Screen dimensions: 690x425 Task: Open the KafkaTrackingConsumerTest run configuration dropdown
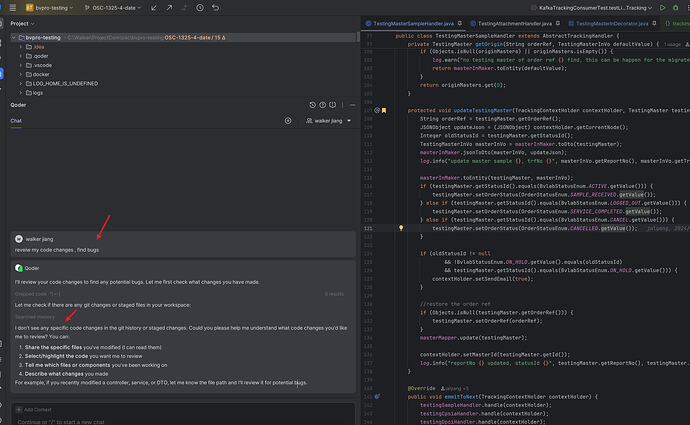pos(591,7)
